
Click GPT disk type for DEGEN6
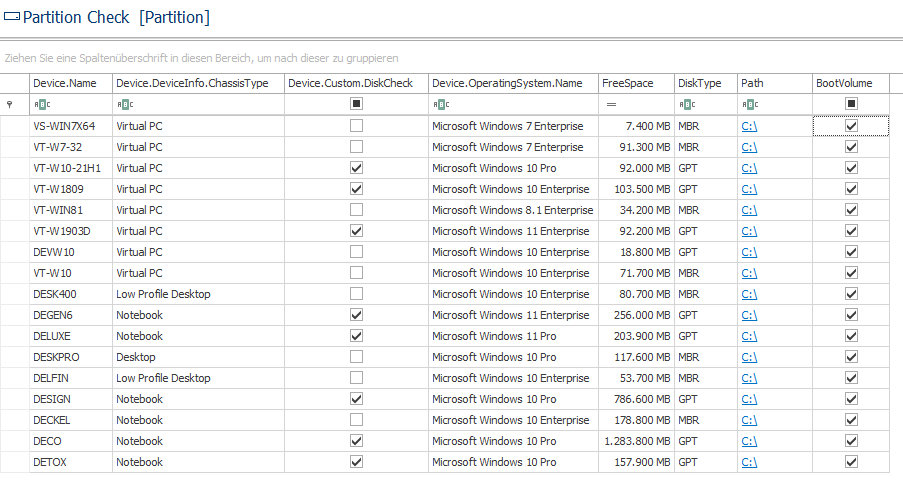tap(706, 315)
